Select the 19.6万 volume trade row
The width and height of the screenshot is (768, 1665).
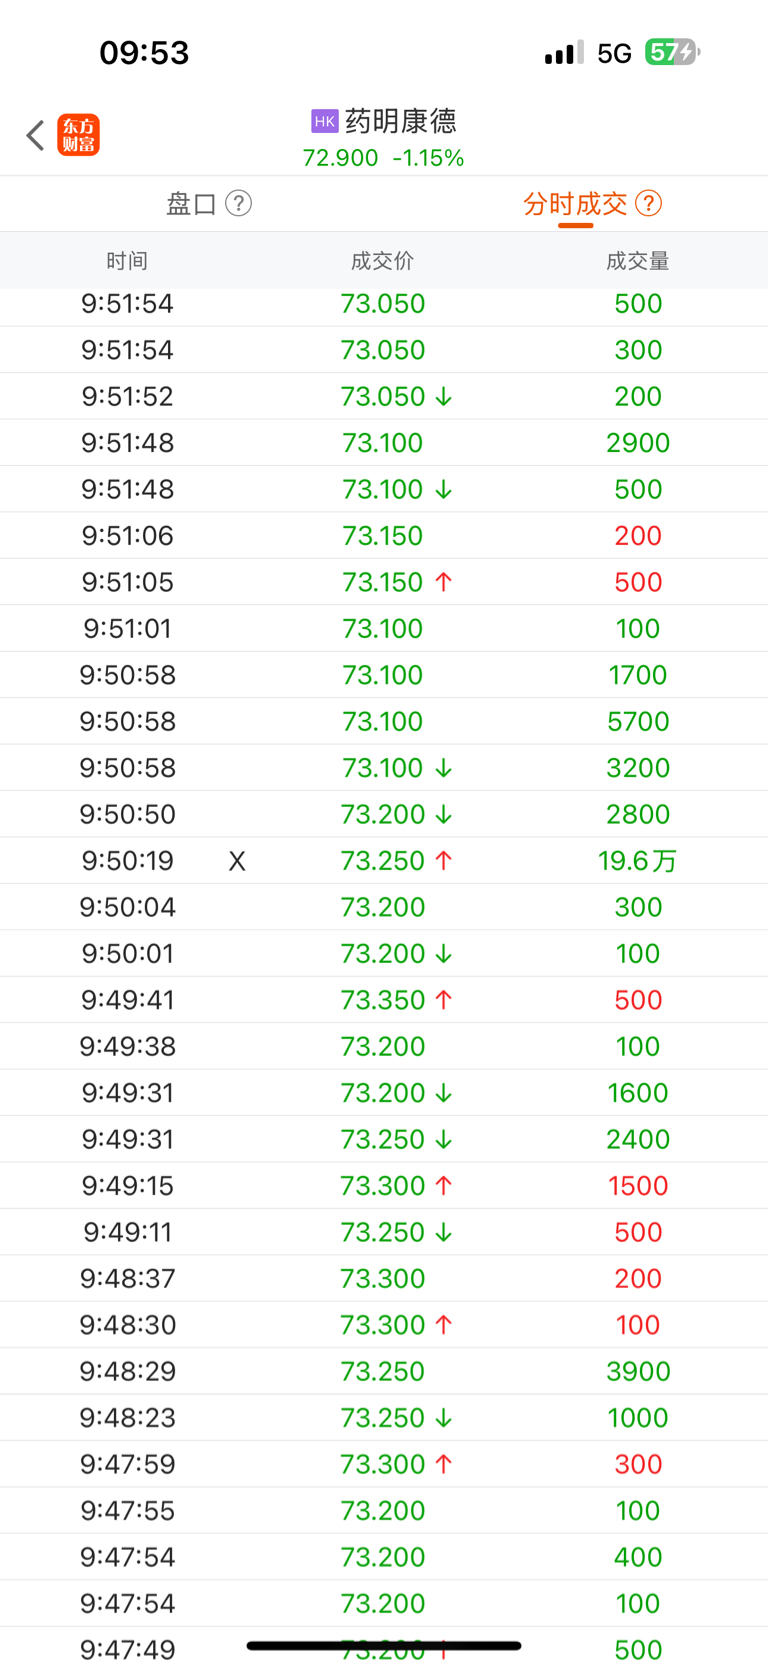pyautogui.click(x=384, y=861)
